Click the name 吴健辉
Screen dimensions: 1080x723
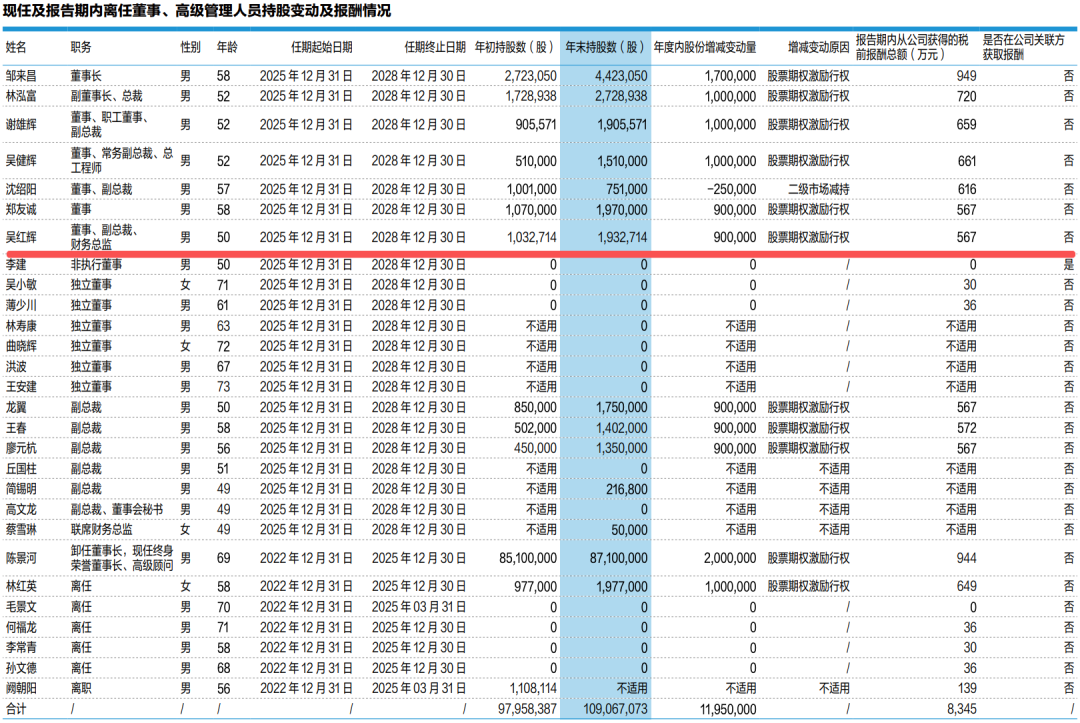click(21, 161)
